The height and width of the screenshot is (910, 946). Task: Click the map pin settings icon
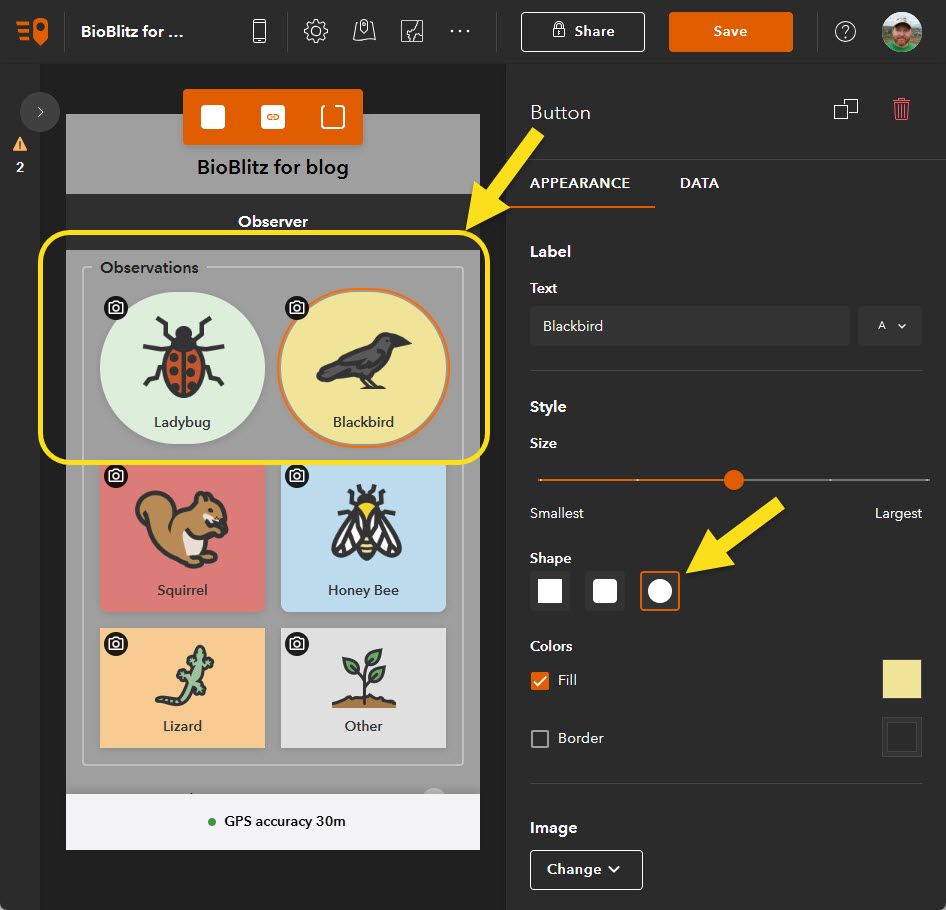click(x=364, y=31)
